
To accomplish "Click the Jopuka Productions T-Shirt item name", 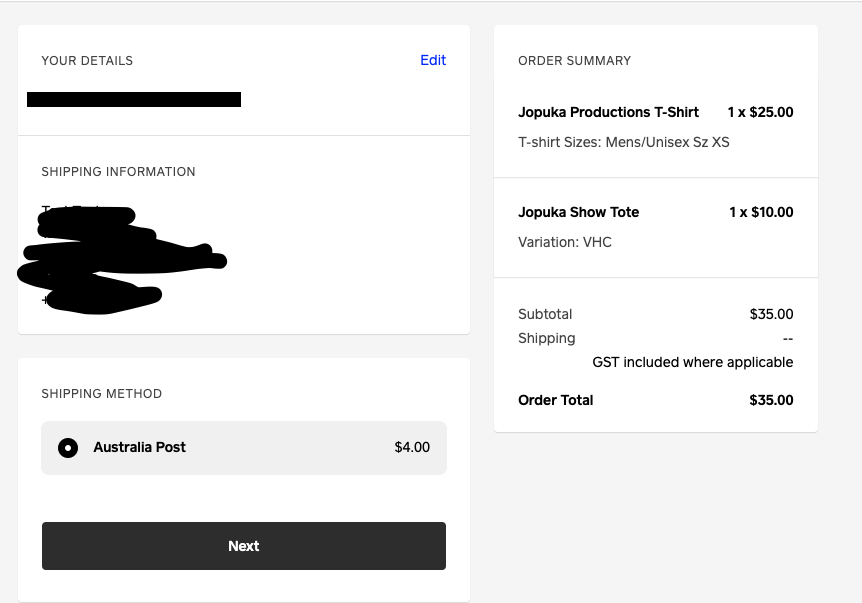I will point(608,112).
